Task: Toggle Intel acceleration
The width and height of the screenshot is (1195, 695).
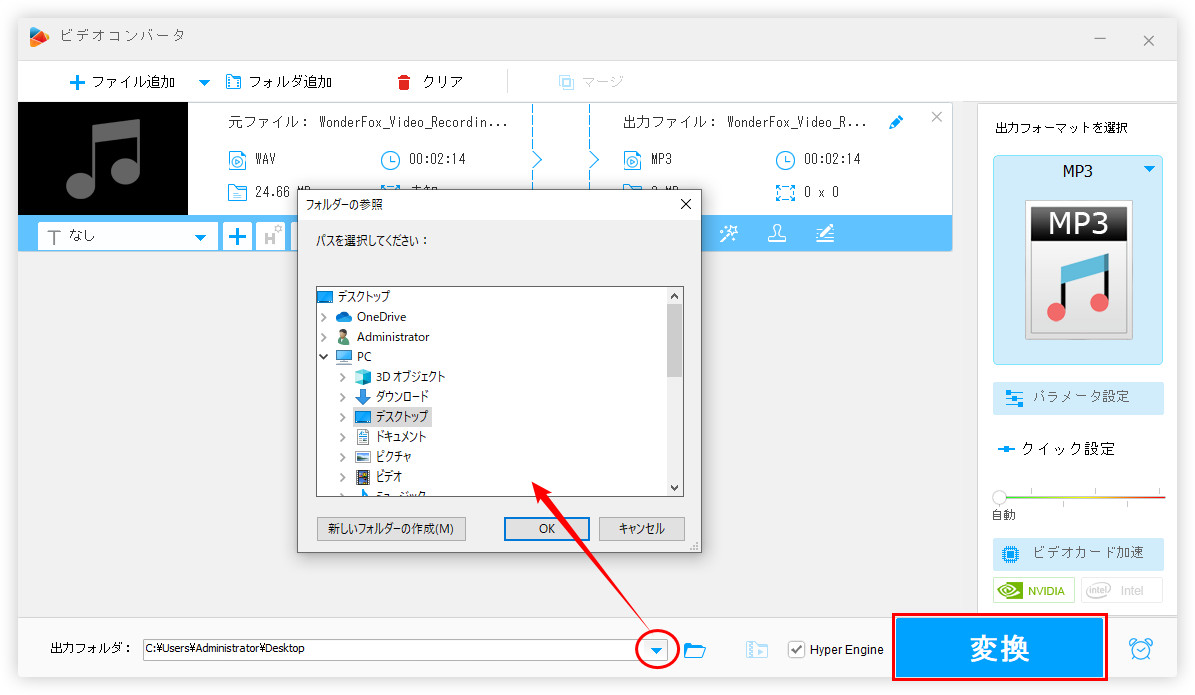Action: point(1121,591)
